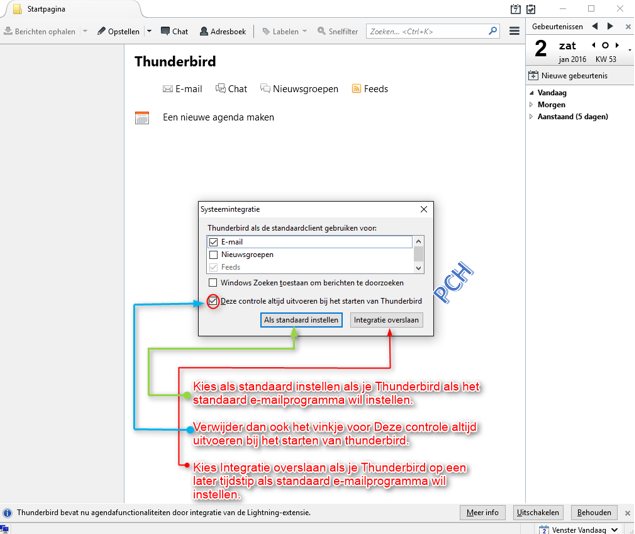The image size is (635, 534).
Task: Toggle the Nieuwsgroepen checkbox
Action: (213, 255)
